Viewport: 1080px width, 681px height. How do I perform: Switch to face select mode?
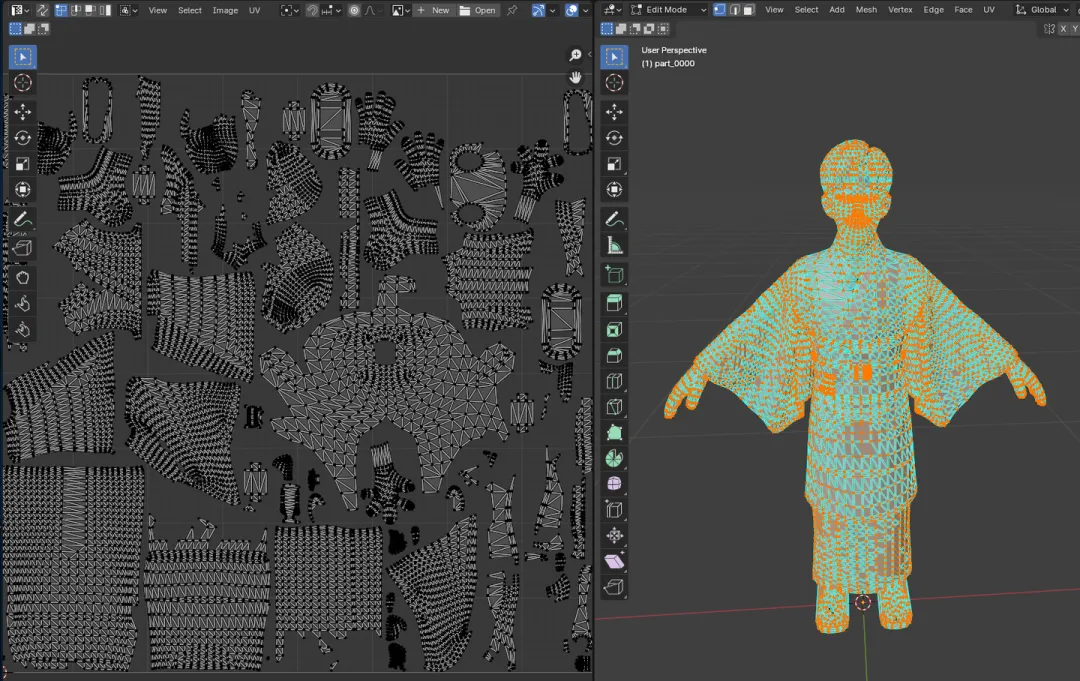point(749,10)
